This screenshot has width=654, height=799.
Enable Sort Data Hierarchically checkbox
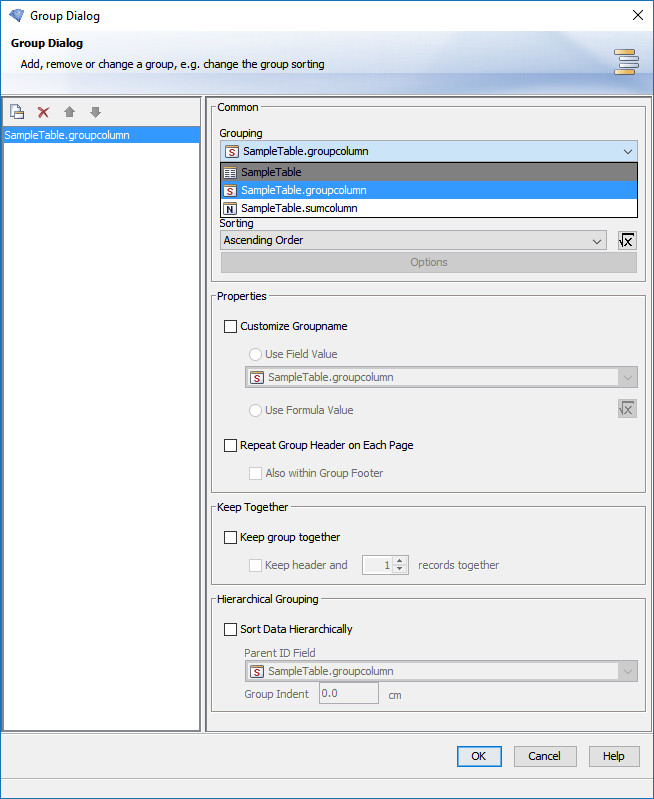pos(231,629)
